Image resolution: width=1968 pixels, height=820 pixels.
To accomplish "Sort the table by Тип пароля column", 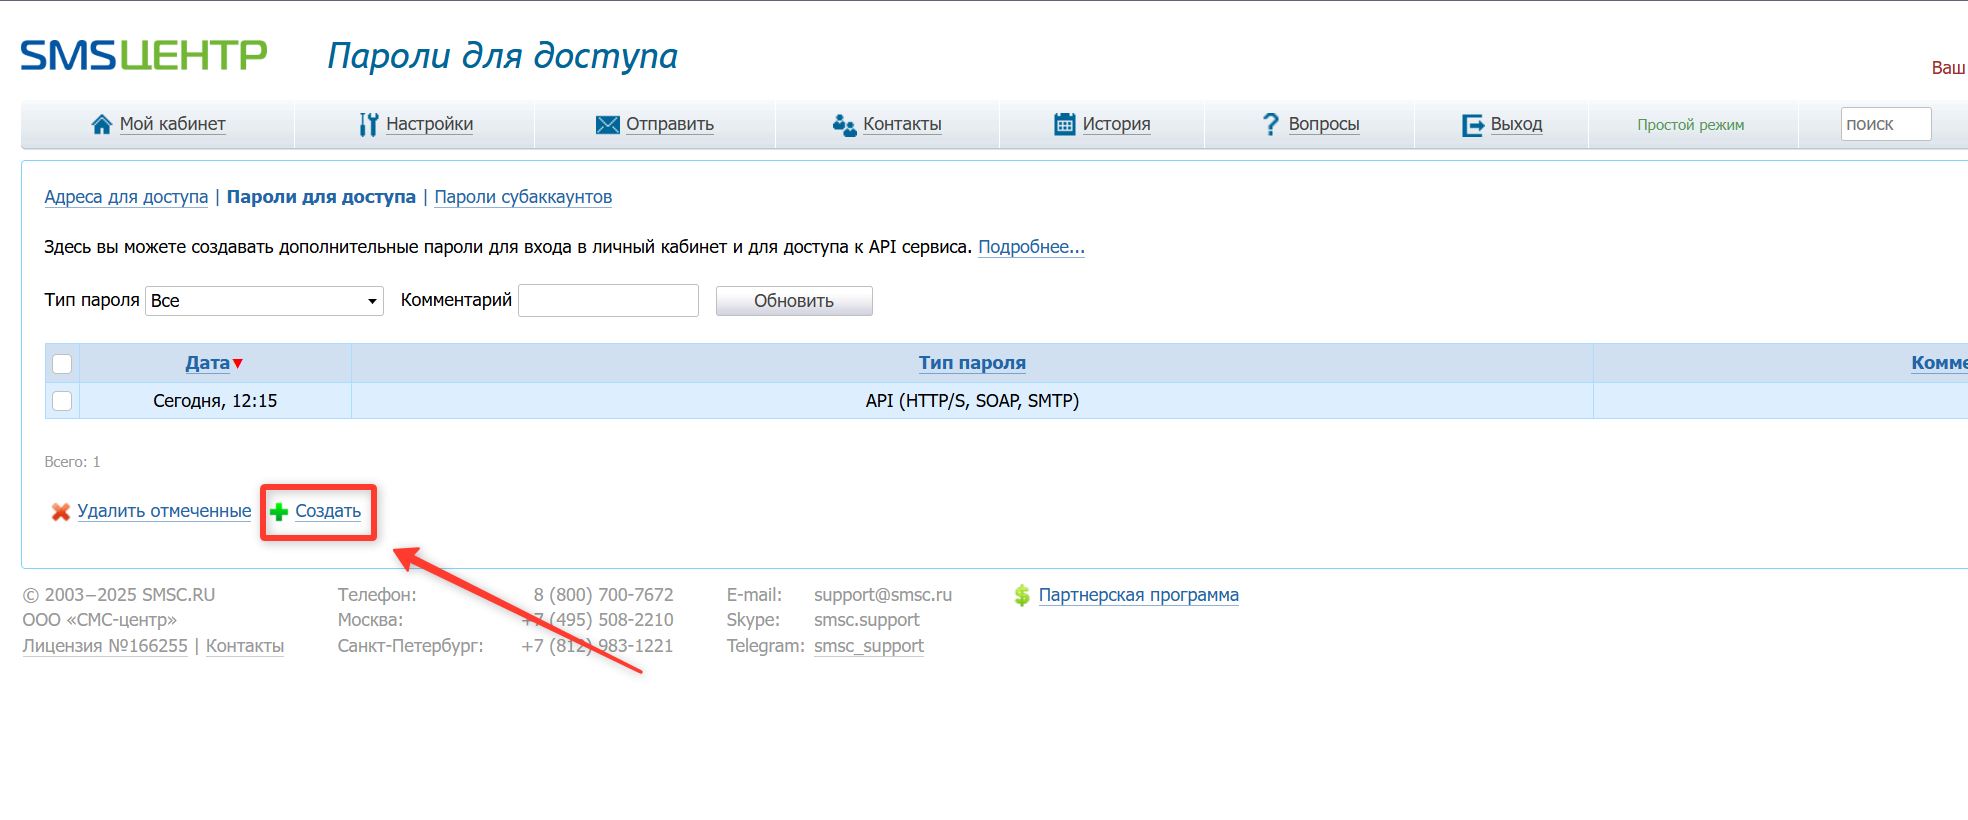I will click(x=971, y=363).
